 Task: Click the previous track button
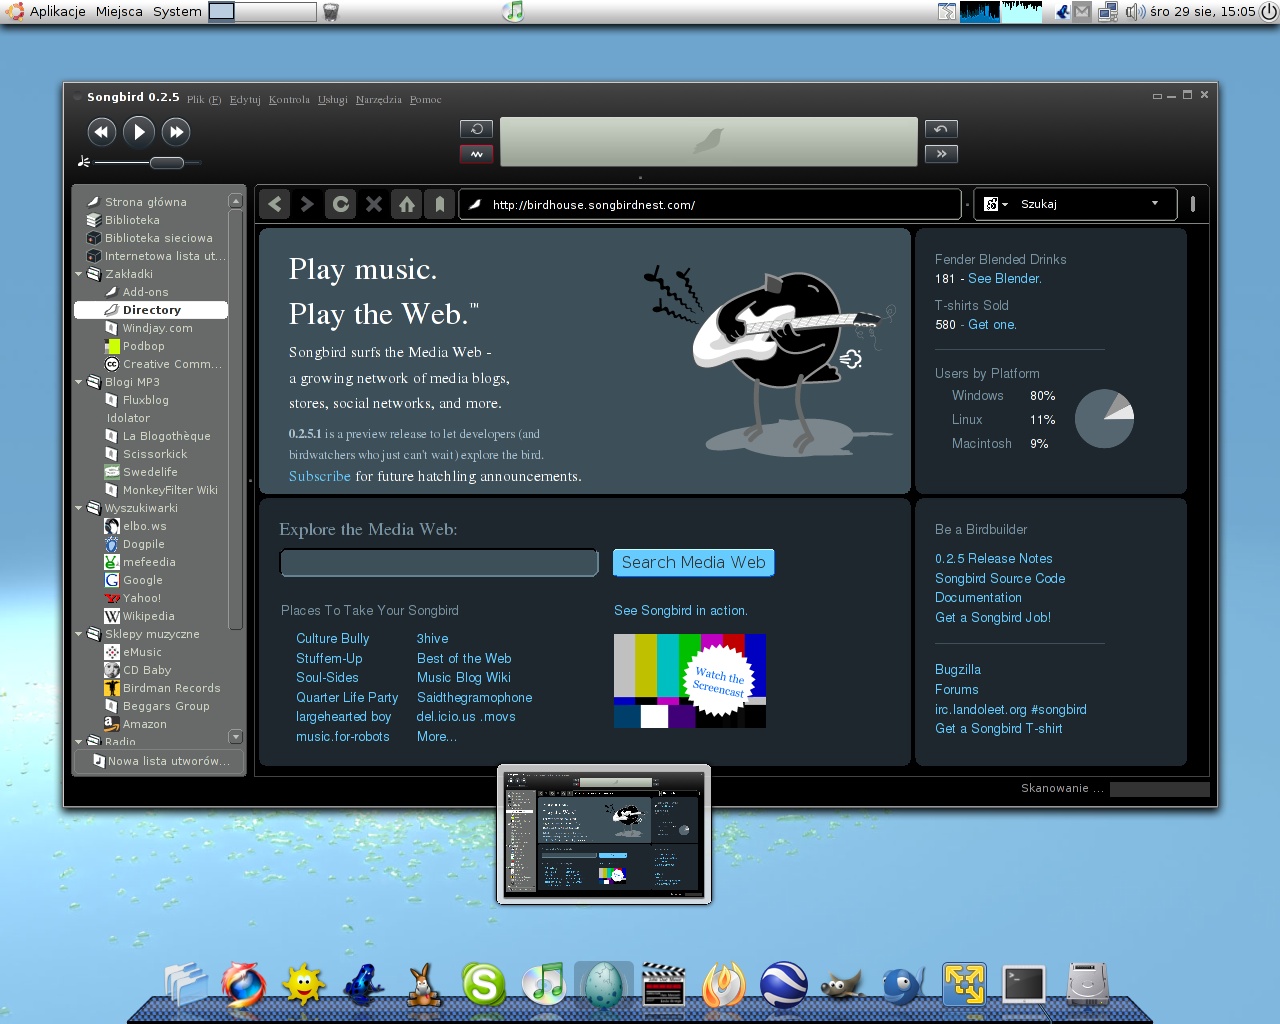click(x=102, y=132)
